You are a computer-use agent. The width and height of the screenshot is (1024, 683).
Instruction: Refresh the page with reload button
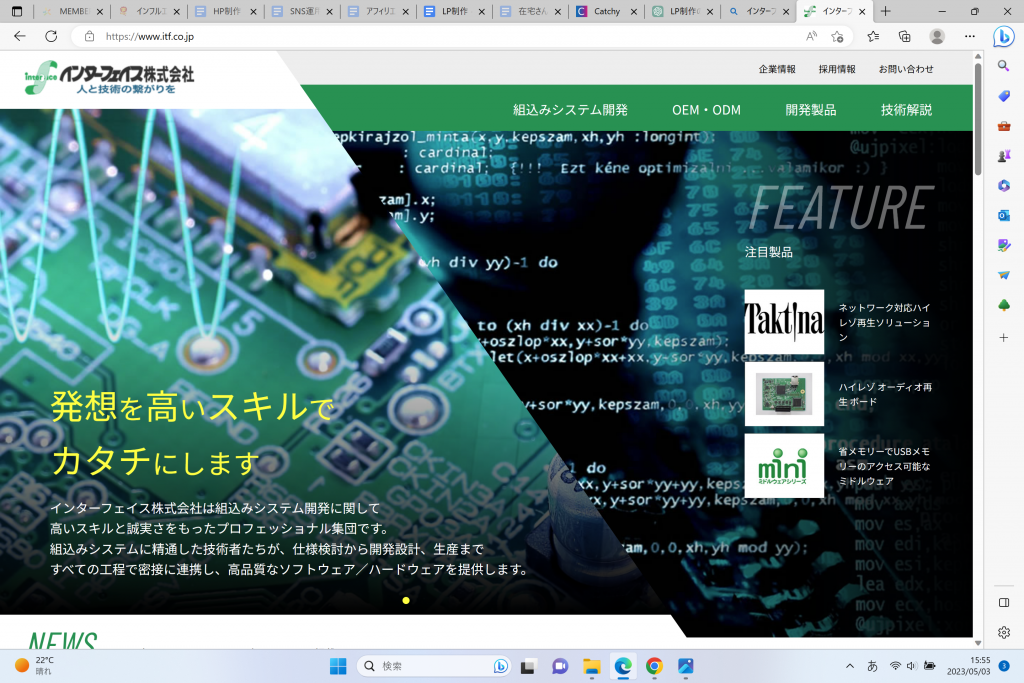(x=51, y=36)
